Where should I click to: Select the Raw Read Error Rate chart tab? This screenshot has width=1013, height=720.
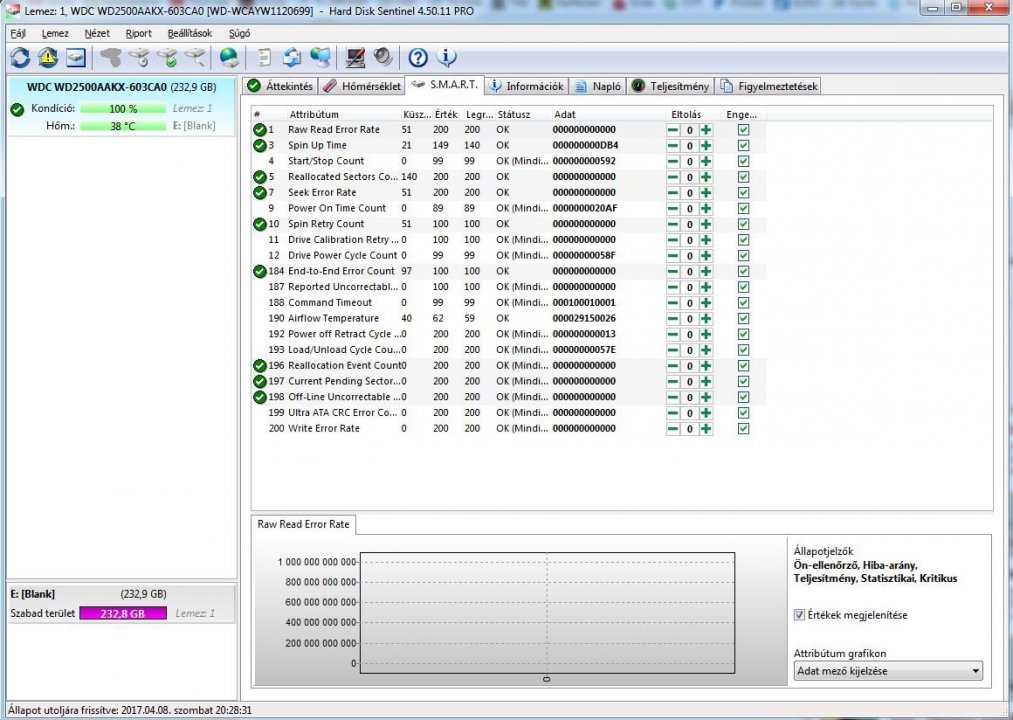[303, 524]
